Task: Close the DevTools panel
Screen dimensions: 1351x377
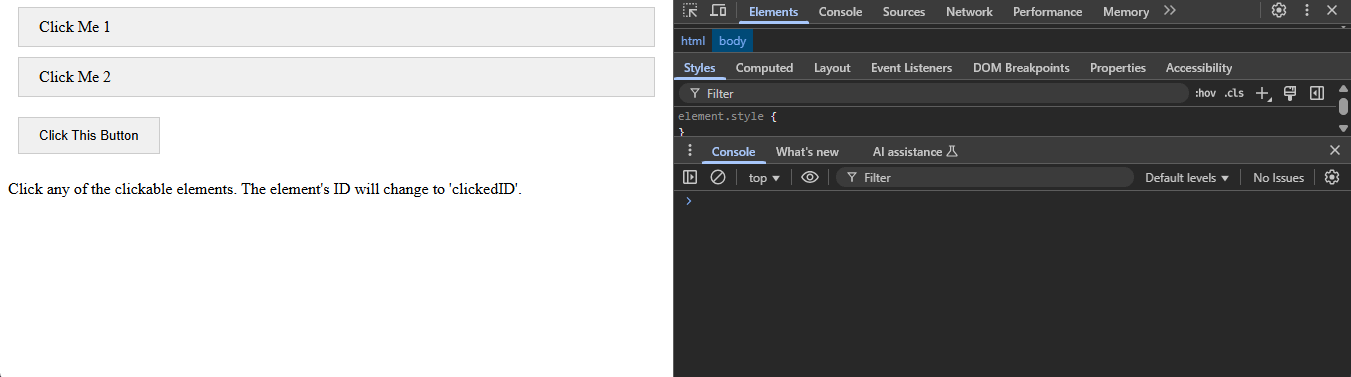Action: tap(1332, 11)
